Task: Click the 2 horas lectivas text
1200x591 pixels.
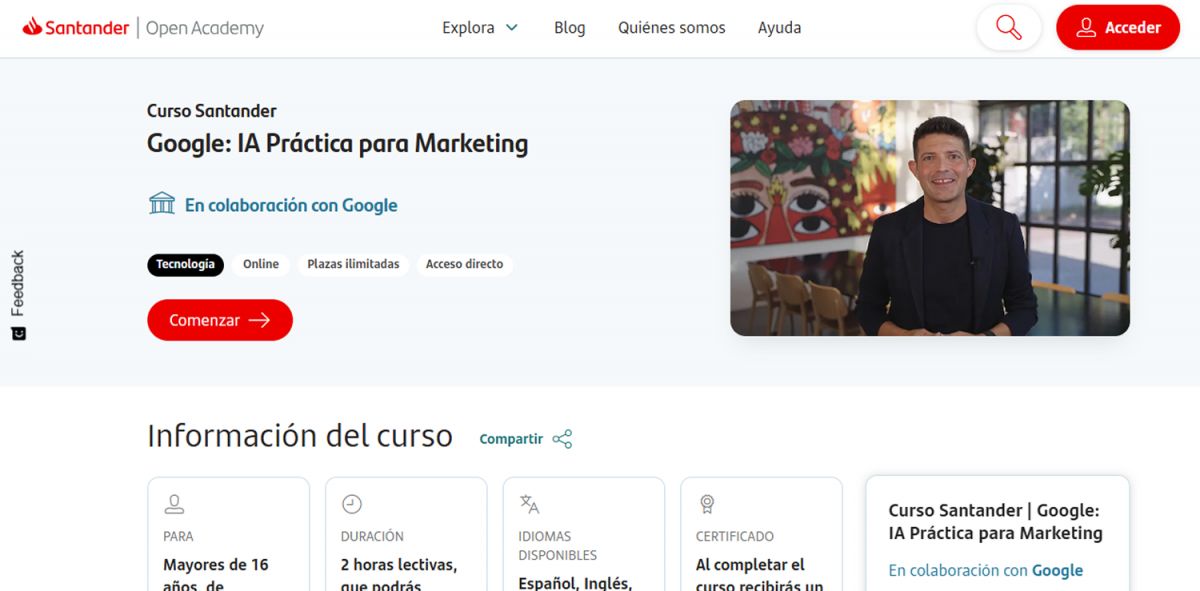Action: coord(399,573)
